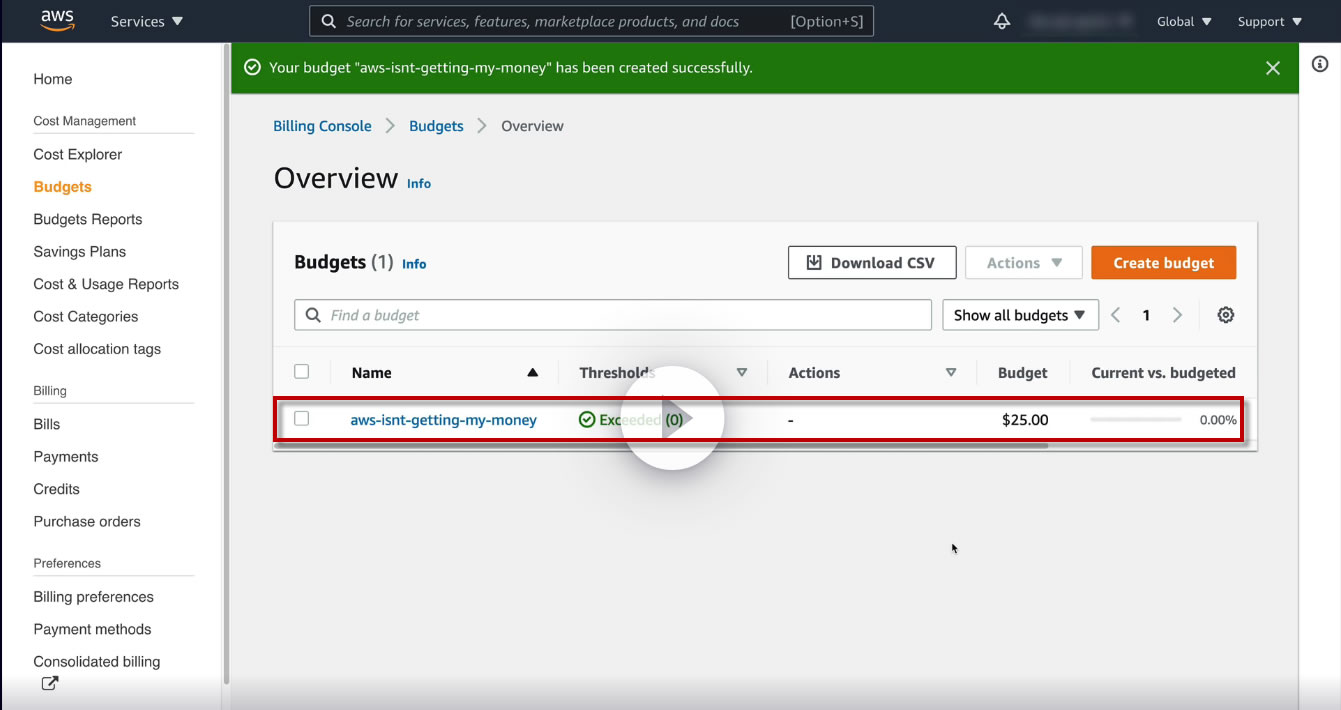Open the notifications bell icon

coord(1002,21)
